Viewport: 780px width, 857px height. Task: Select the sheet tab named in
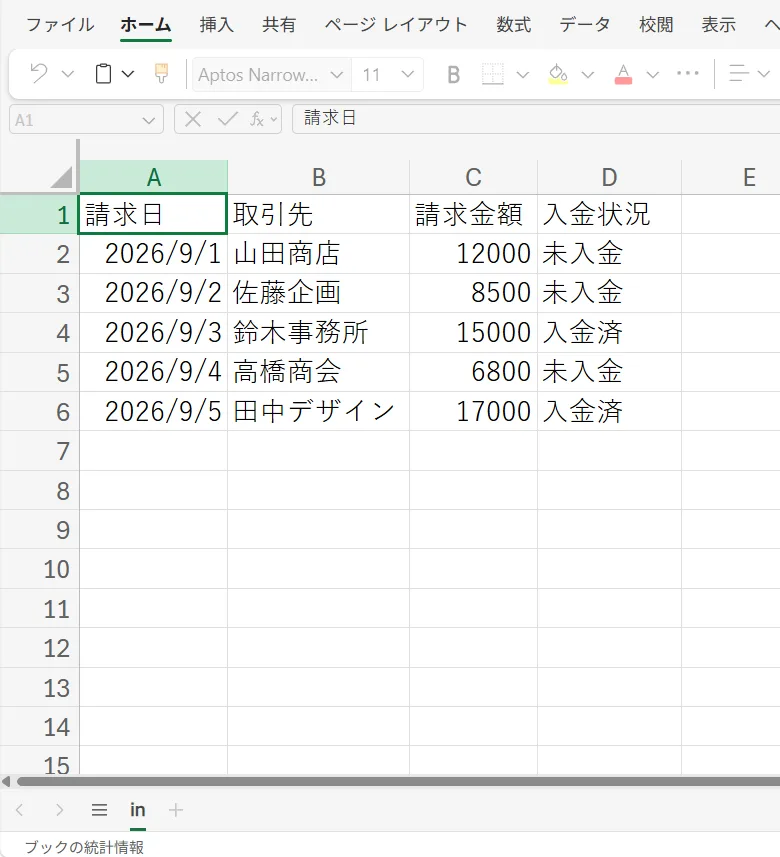138,809
